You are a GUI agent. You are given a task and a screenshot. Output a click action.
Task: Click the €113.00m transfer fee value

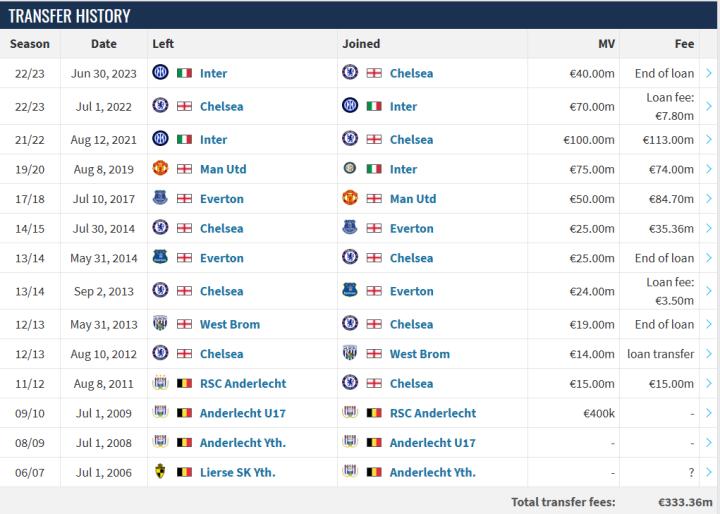pyautogui.click(x=664, y=140)
